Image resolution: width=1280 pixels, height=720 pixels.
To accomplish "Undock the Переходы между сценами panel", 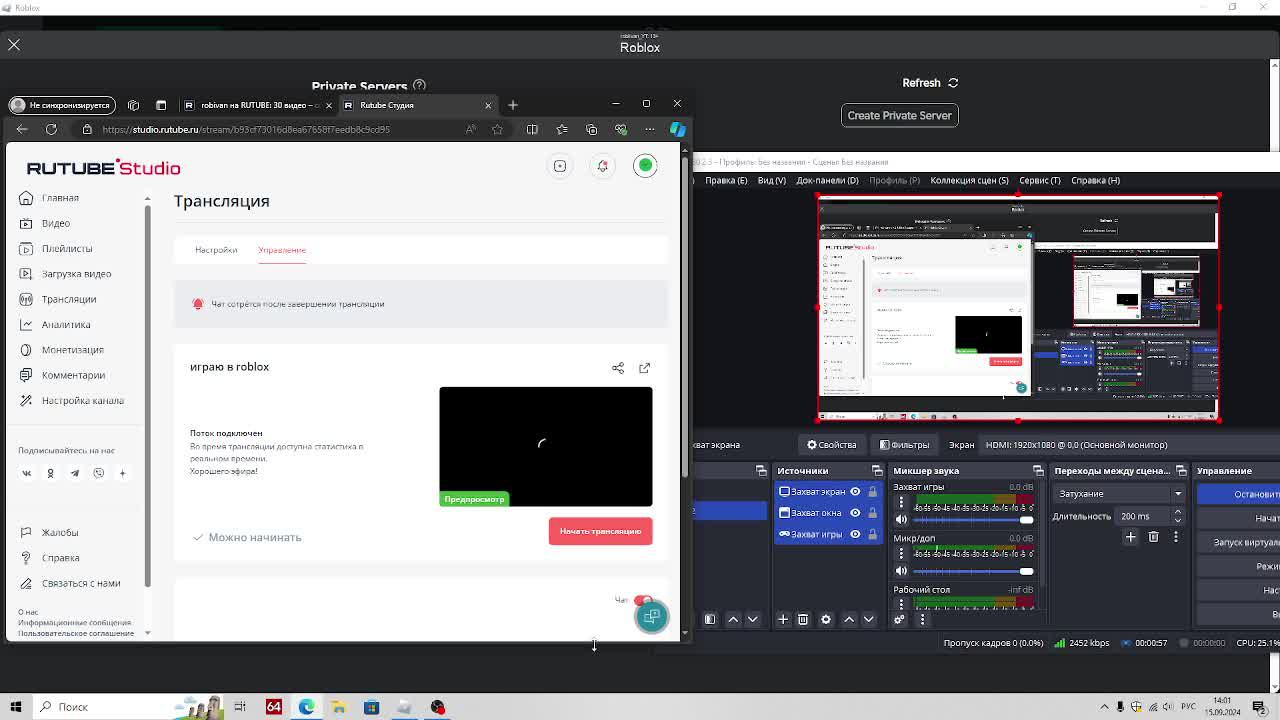I will pyautogui.click(x=1181, y=471).
